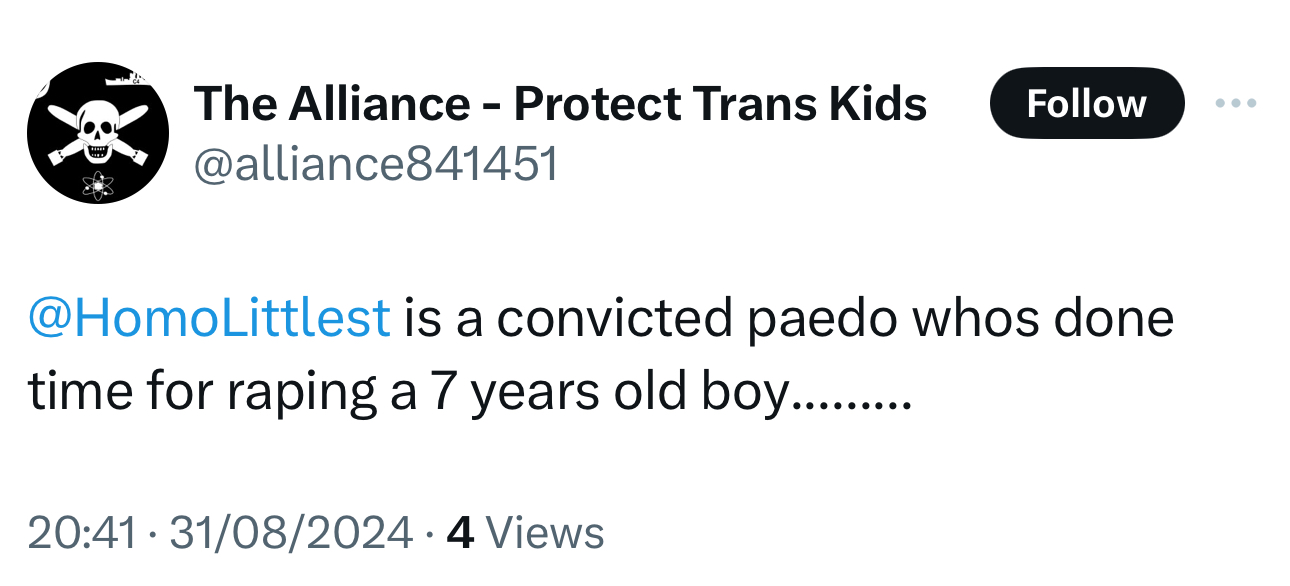Open the three-dot more options menu
This screenshot has width=1290, height=586.
click(1236, 103)
